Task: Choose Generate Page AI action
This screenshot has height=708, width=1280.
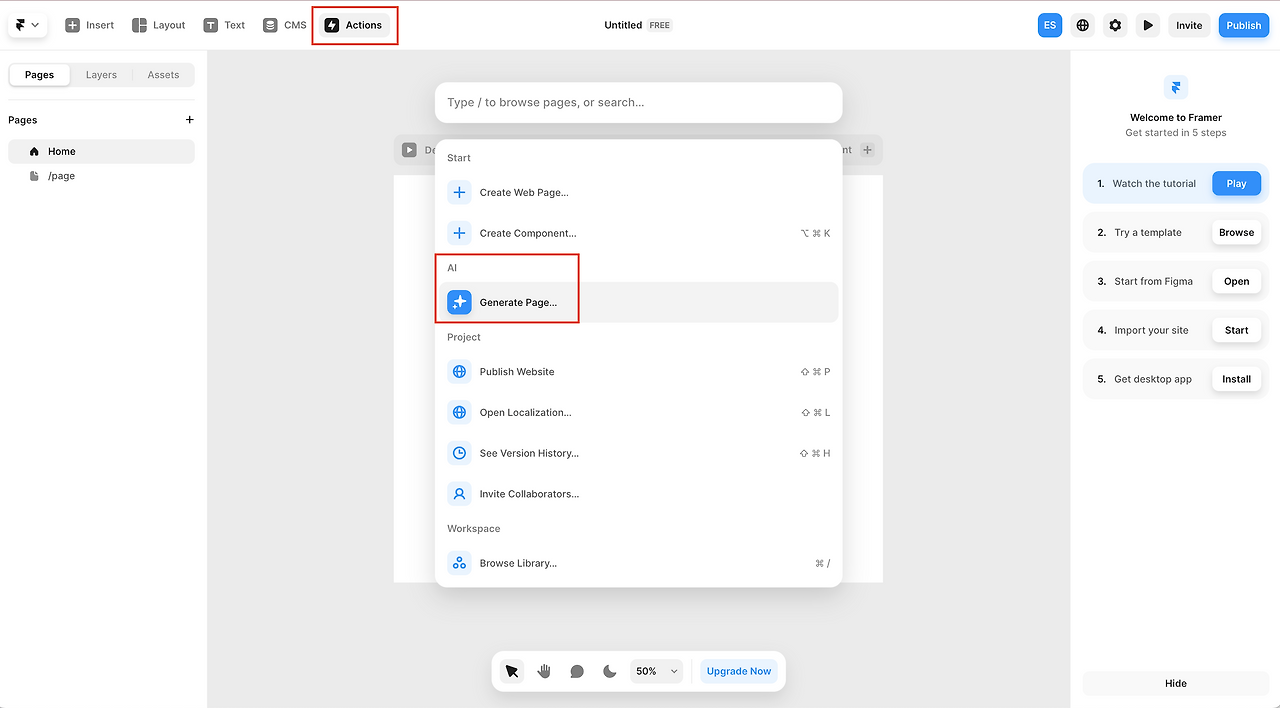Action: click(638, 302)
